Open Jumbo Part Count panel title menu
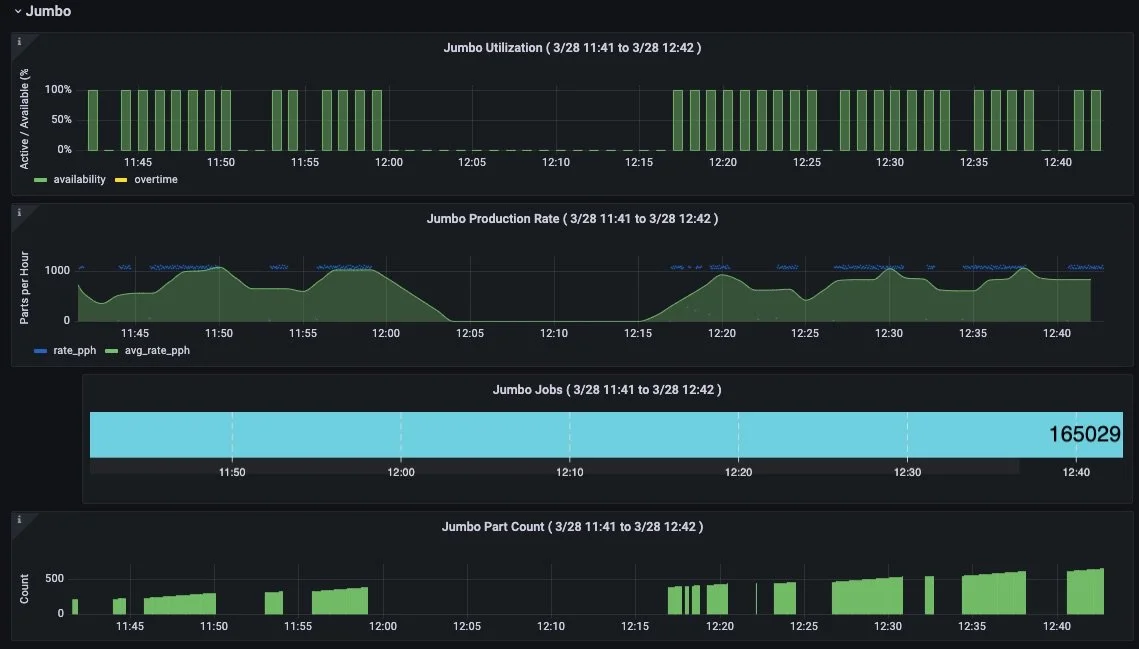The height and width of the screenshot is (649, 1139). tap(572, 527)
